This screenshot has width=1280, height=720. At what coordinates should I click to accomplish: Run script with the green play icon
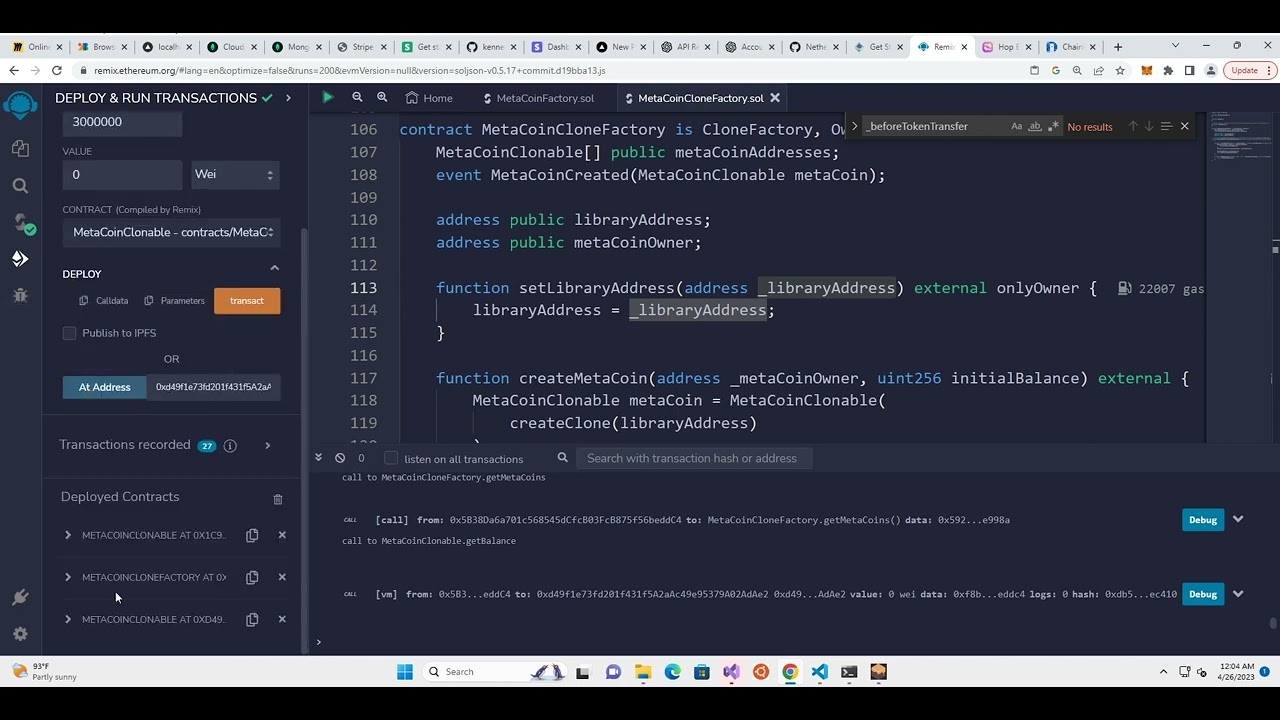(327, 97)
